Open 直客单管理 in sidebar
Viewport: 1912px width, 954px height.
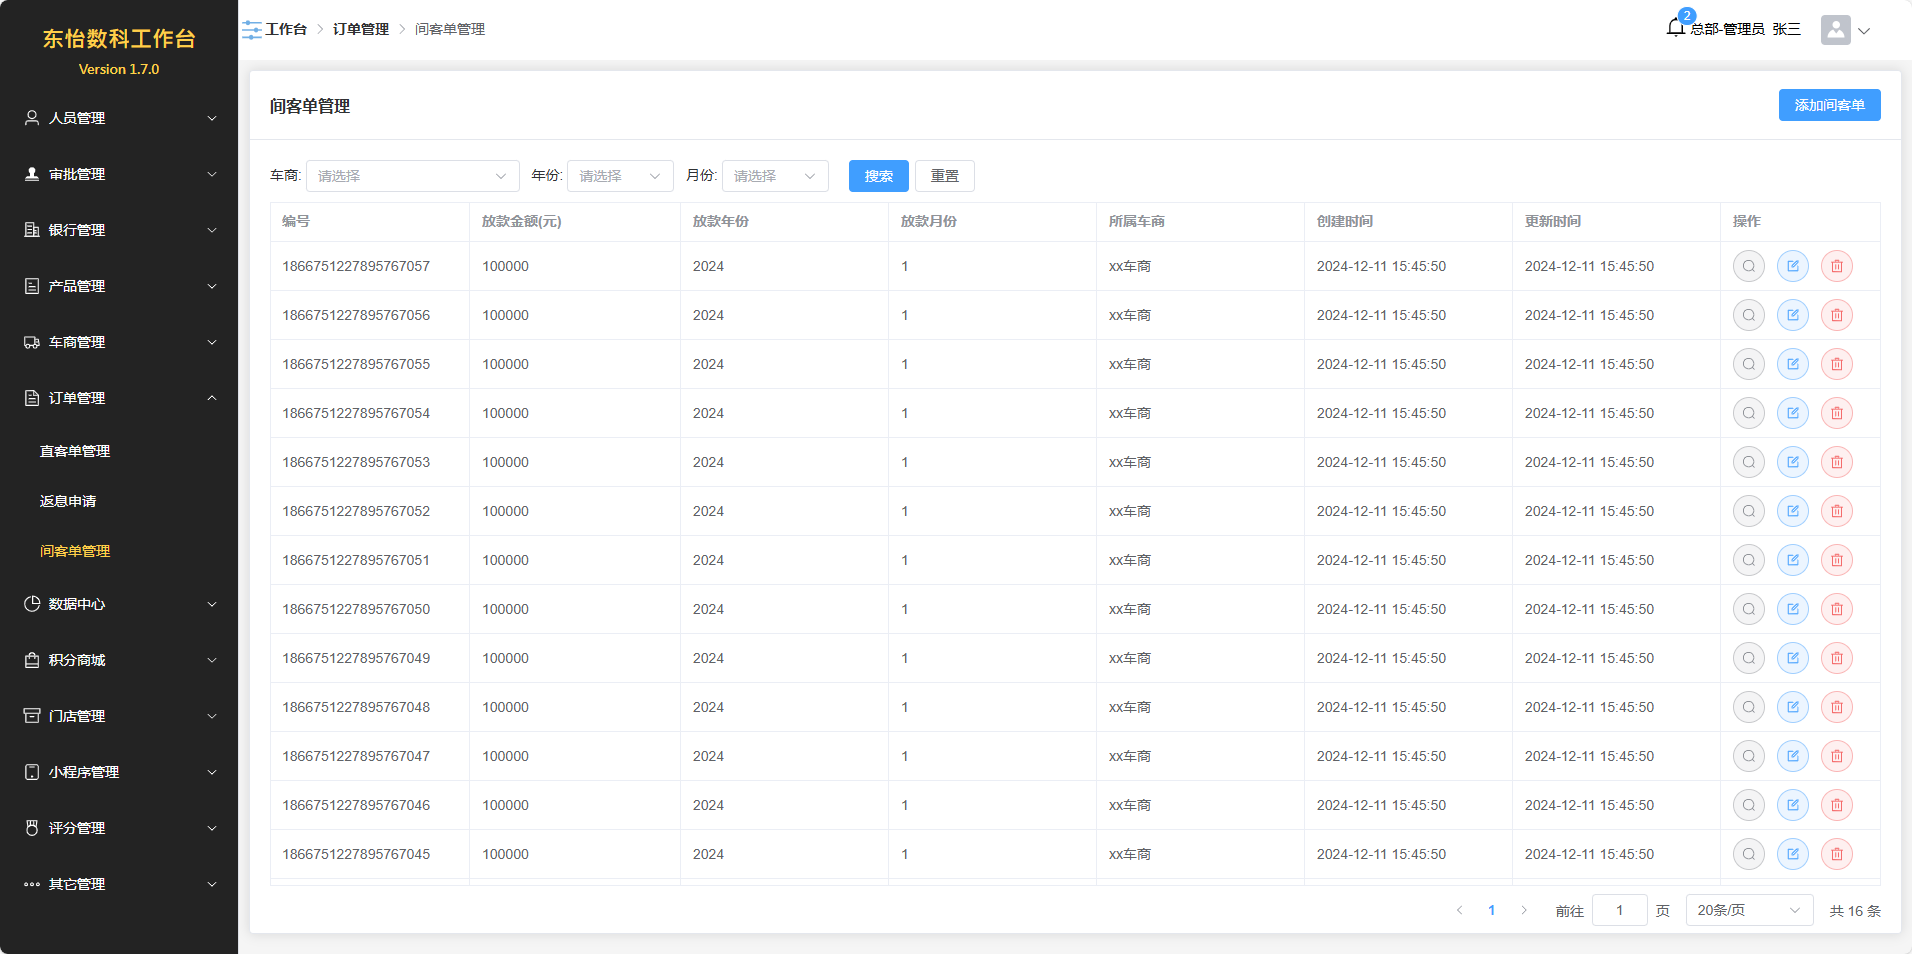(75, 451)
